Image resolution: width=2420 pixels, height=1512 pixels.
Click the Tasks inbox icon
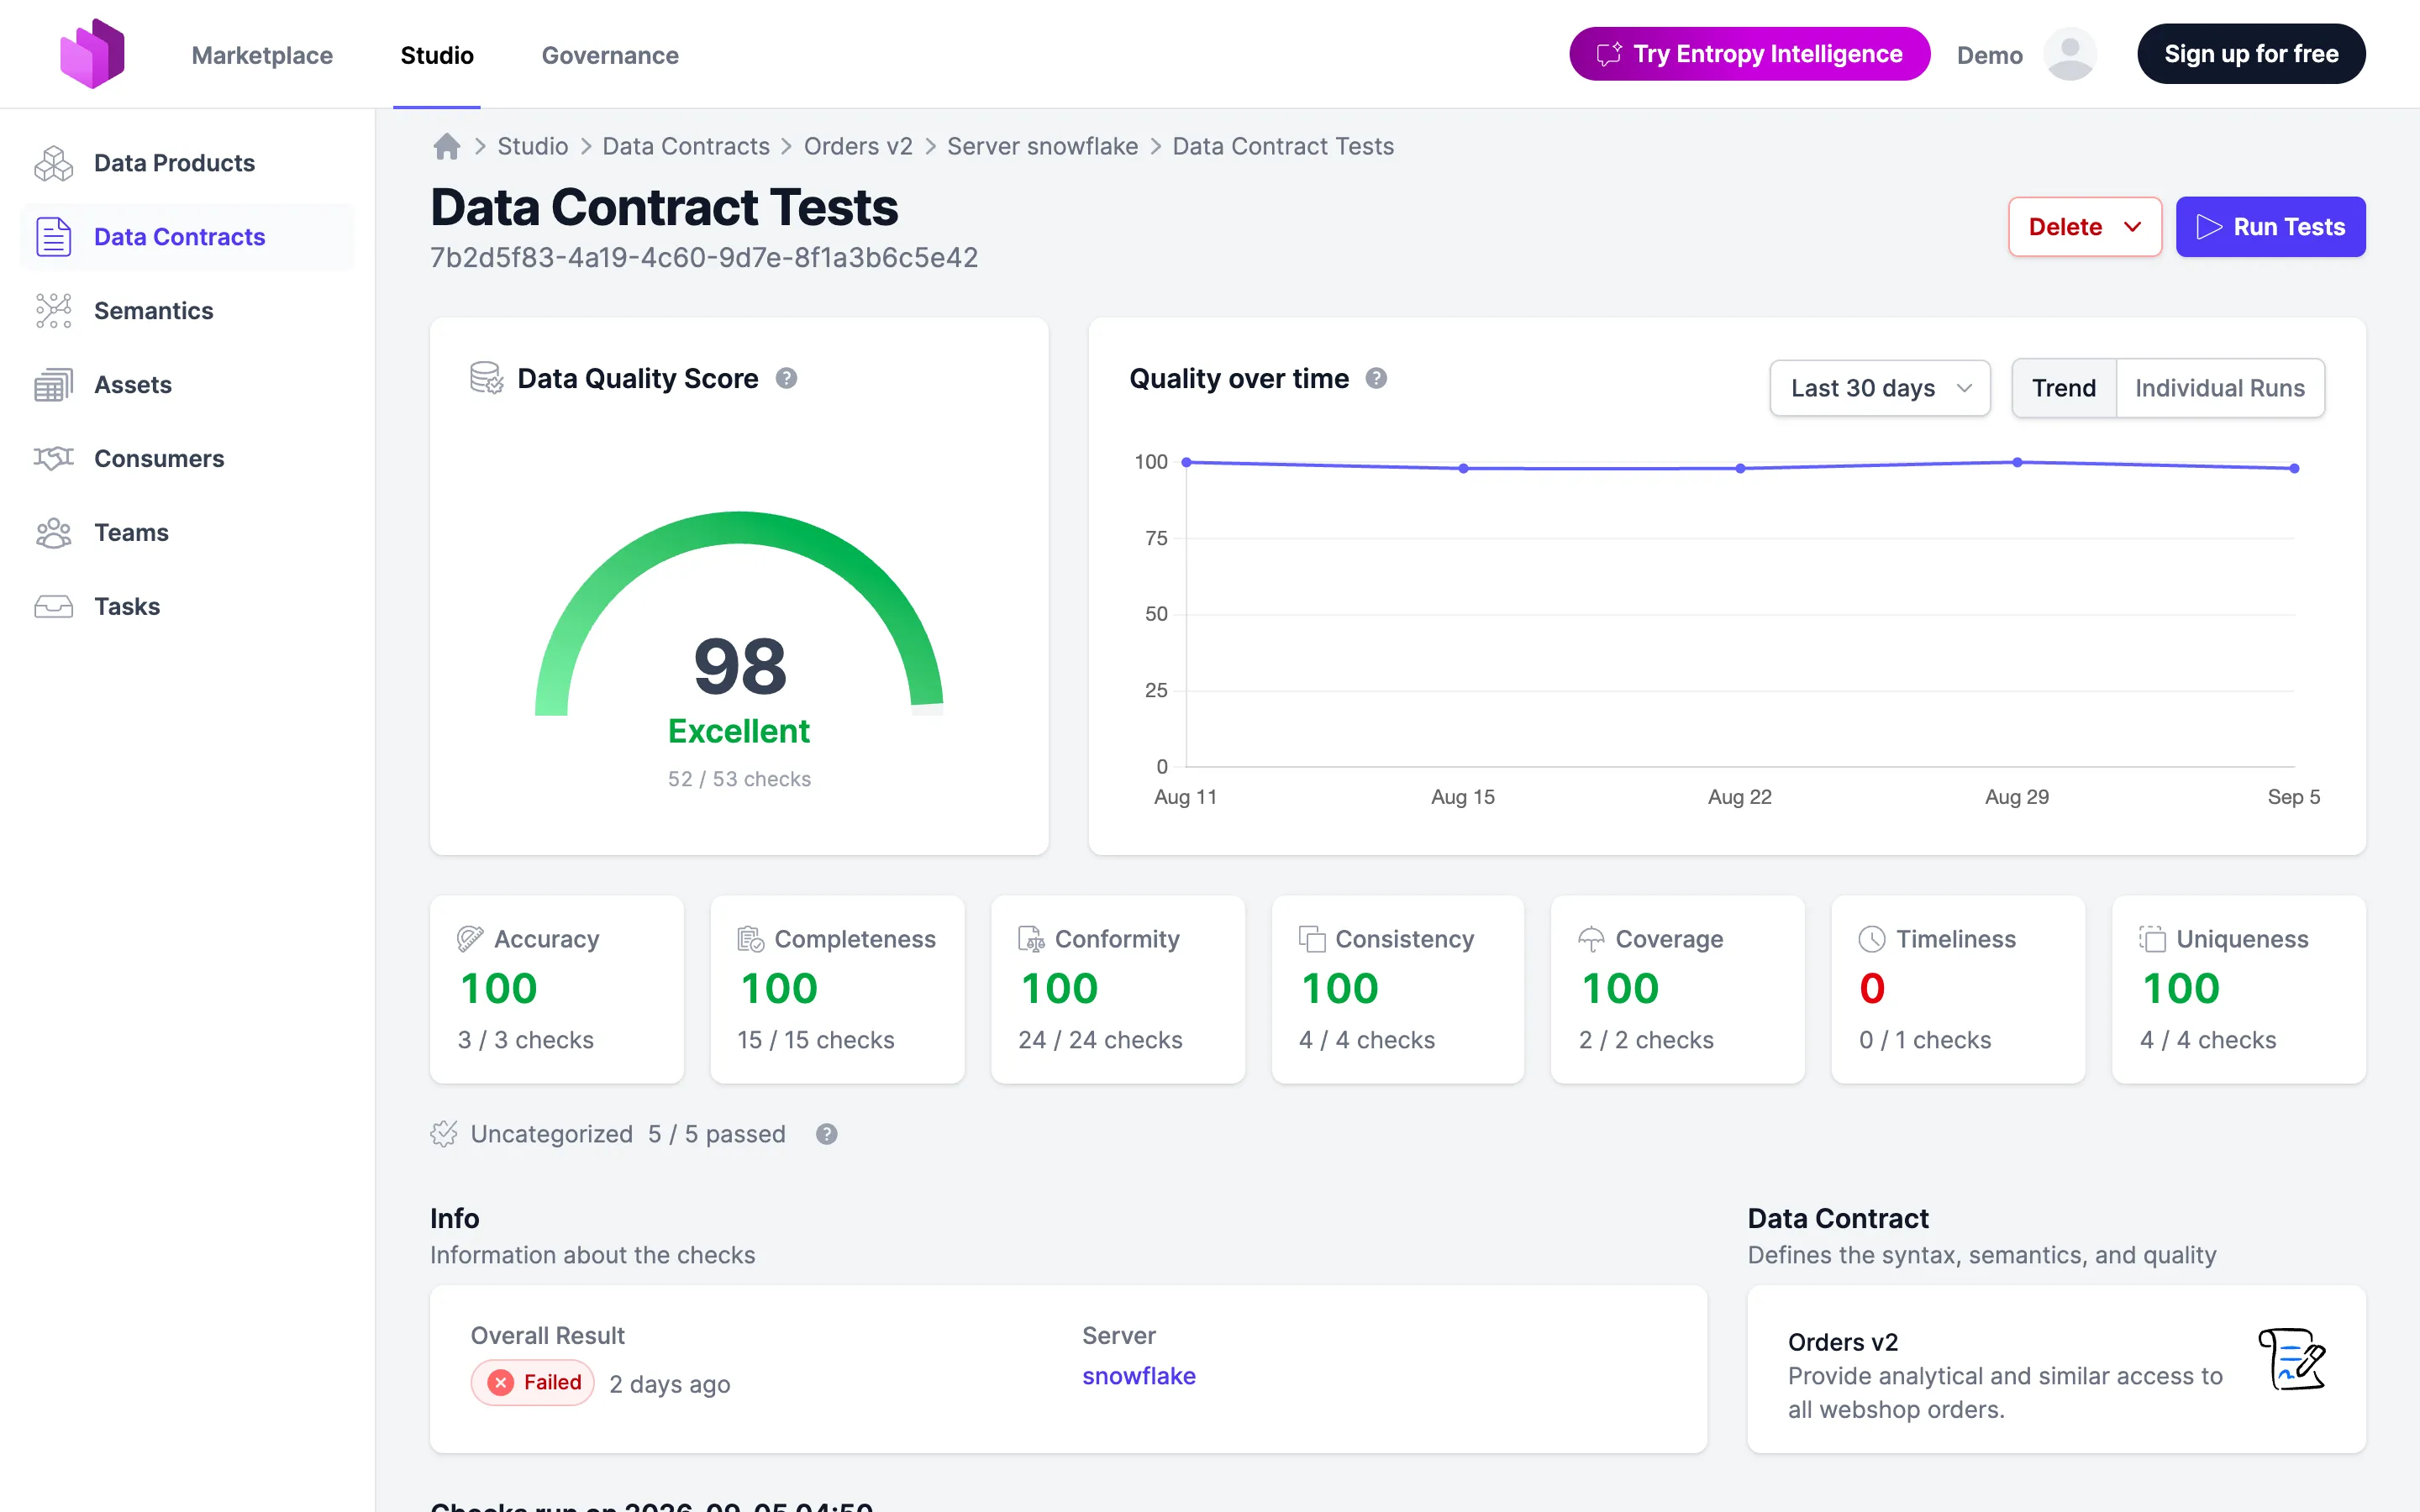(x=54, y=607)
